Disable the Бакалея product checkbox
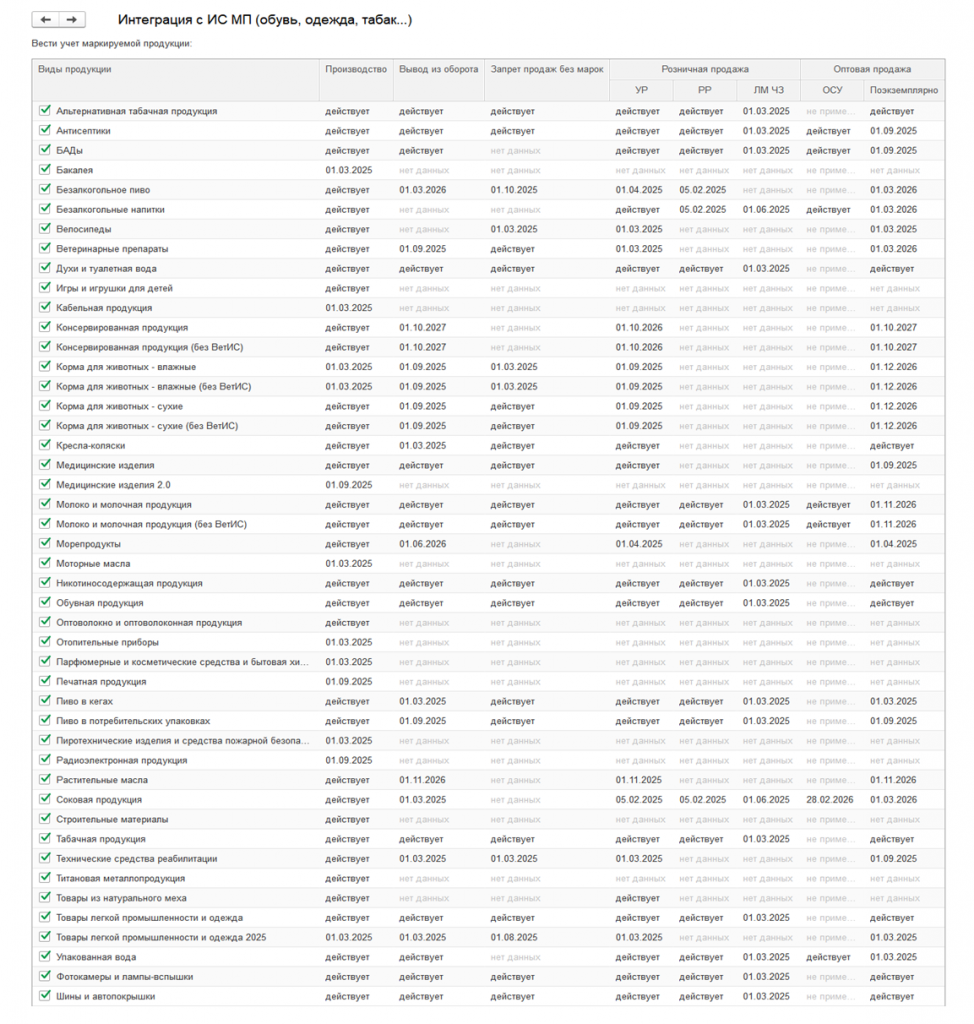The width and height of the screenshot is (974, 1024). click(x=44, y=169)
